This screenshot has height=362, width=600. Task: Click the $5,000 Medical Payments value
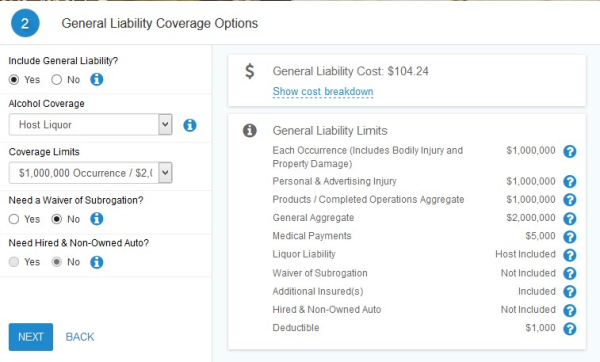point(540,236)
